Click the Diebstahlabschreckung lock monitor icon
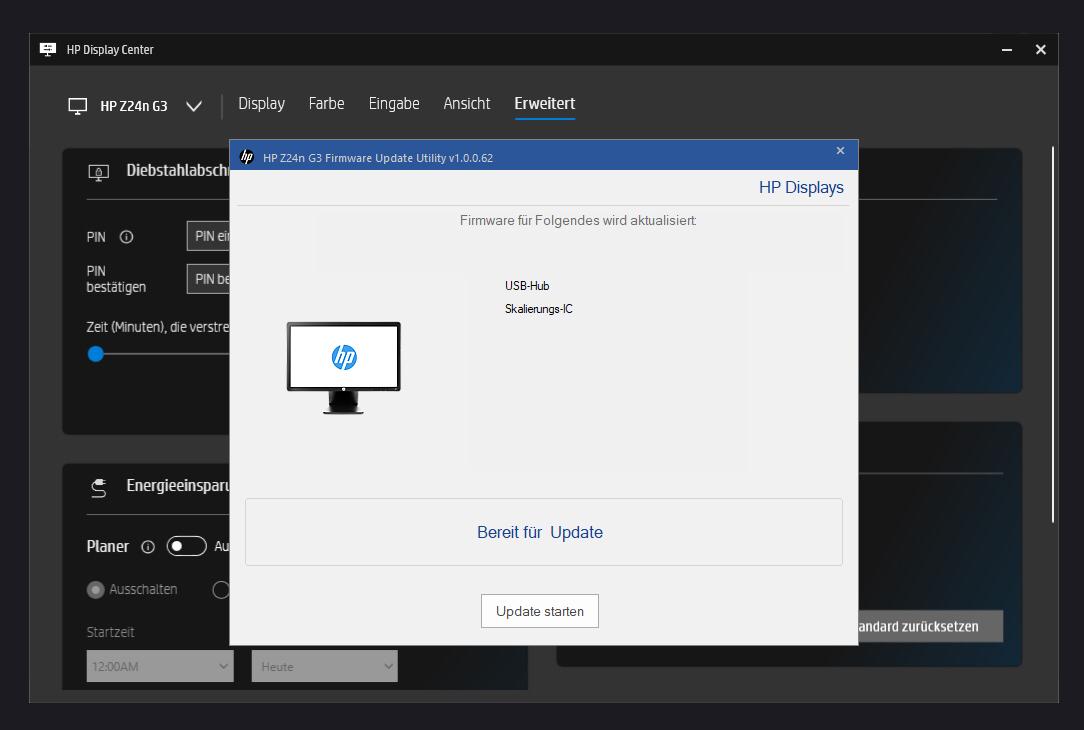Screen dimensions: 1084x730 tap(99, 171)
